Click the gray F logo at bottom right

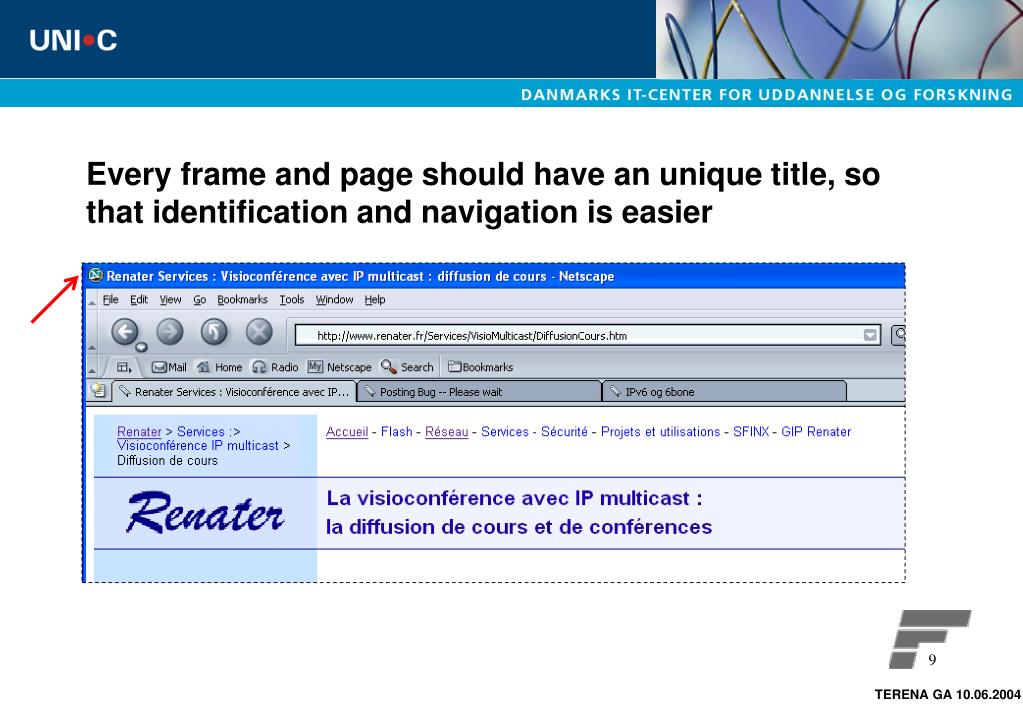930,639
